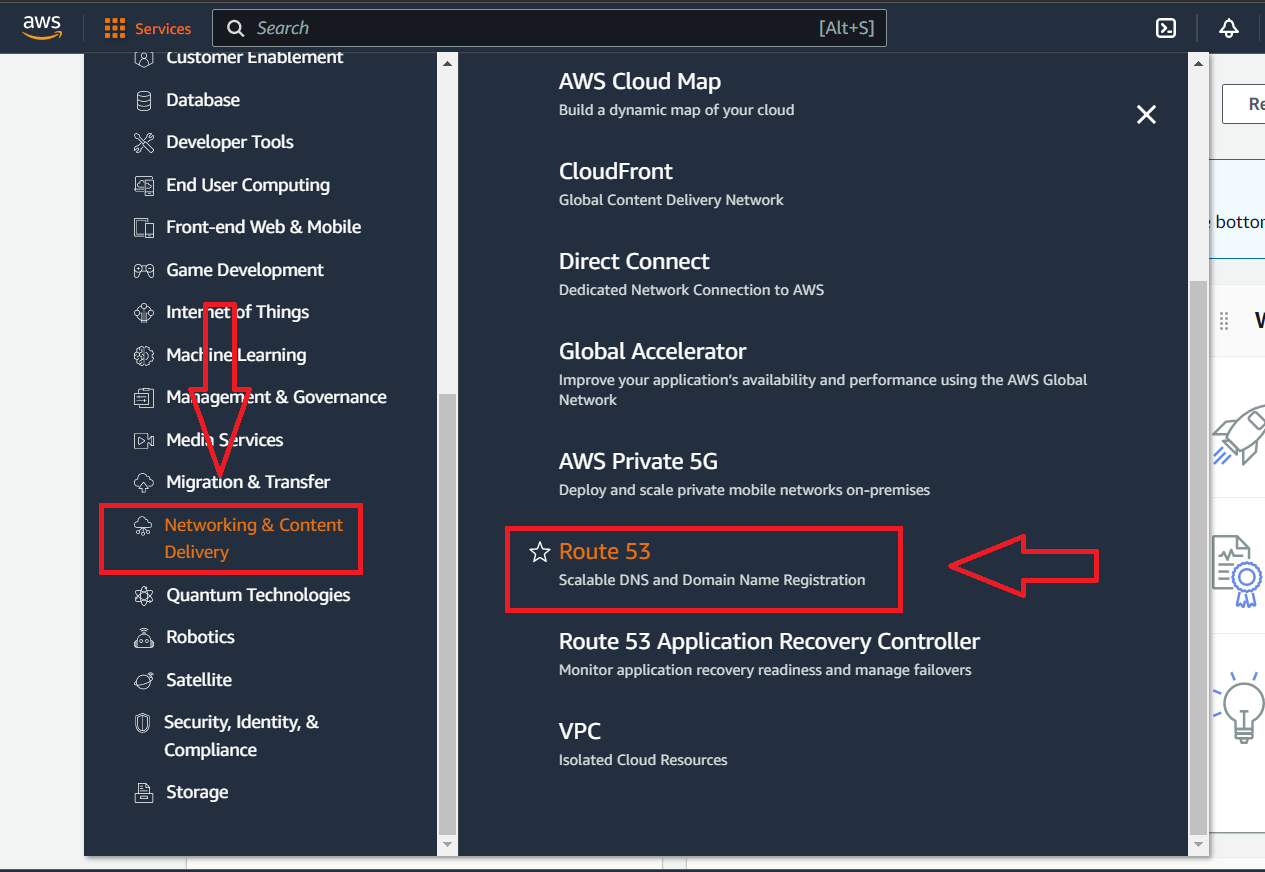This screenshot has height=872, width=1265.
Task: Open the VPC service
Action: pyautogui.click(x=580, y=731)
